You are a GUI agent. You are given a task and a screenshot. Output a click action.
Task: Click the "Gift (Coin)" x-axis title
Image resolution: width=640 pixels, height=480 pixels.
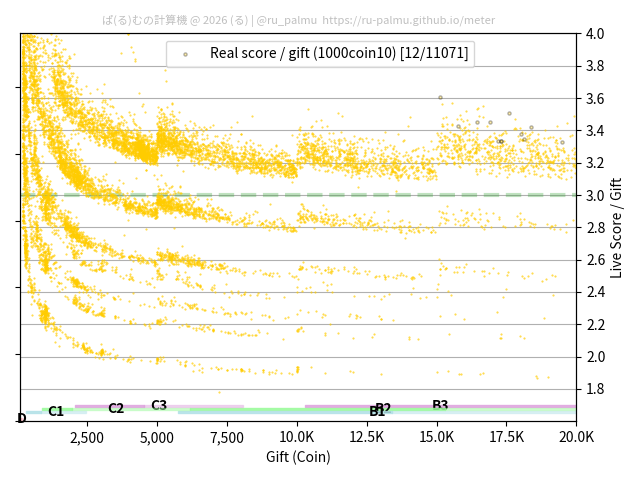pos(298,457)
